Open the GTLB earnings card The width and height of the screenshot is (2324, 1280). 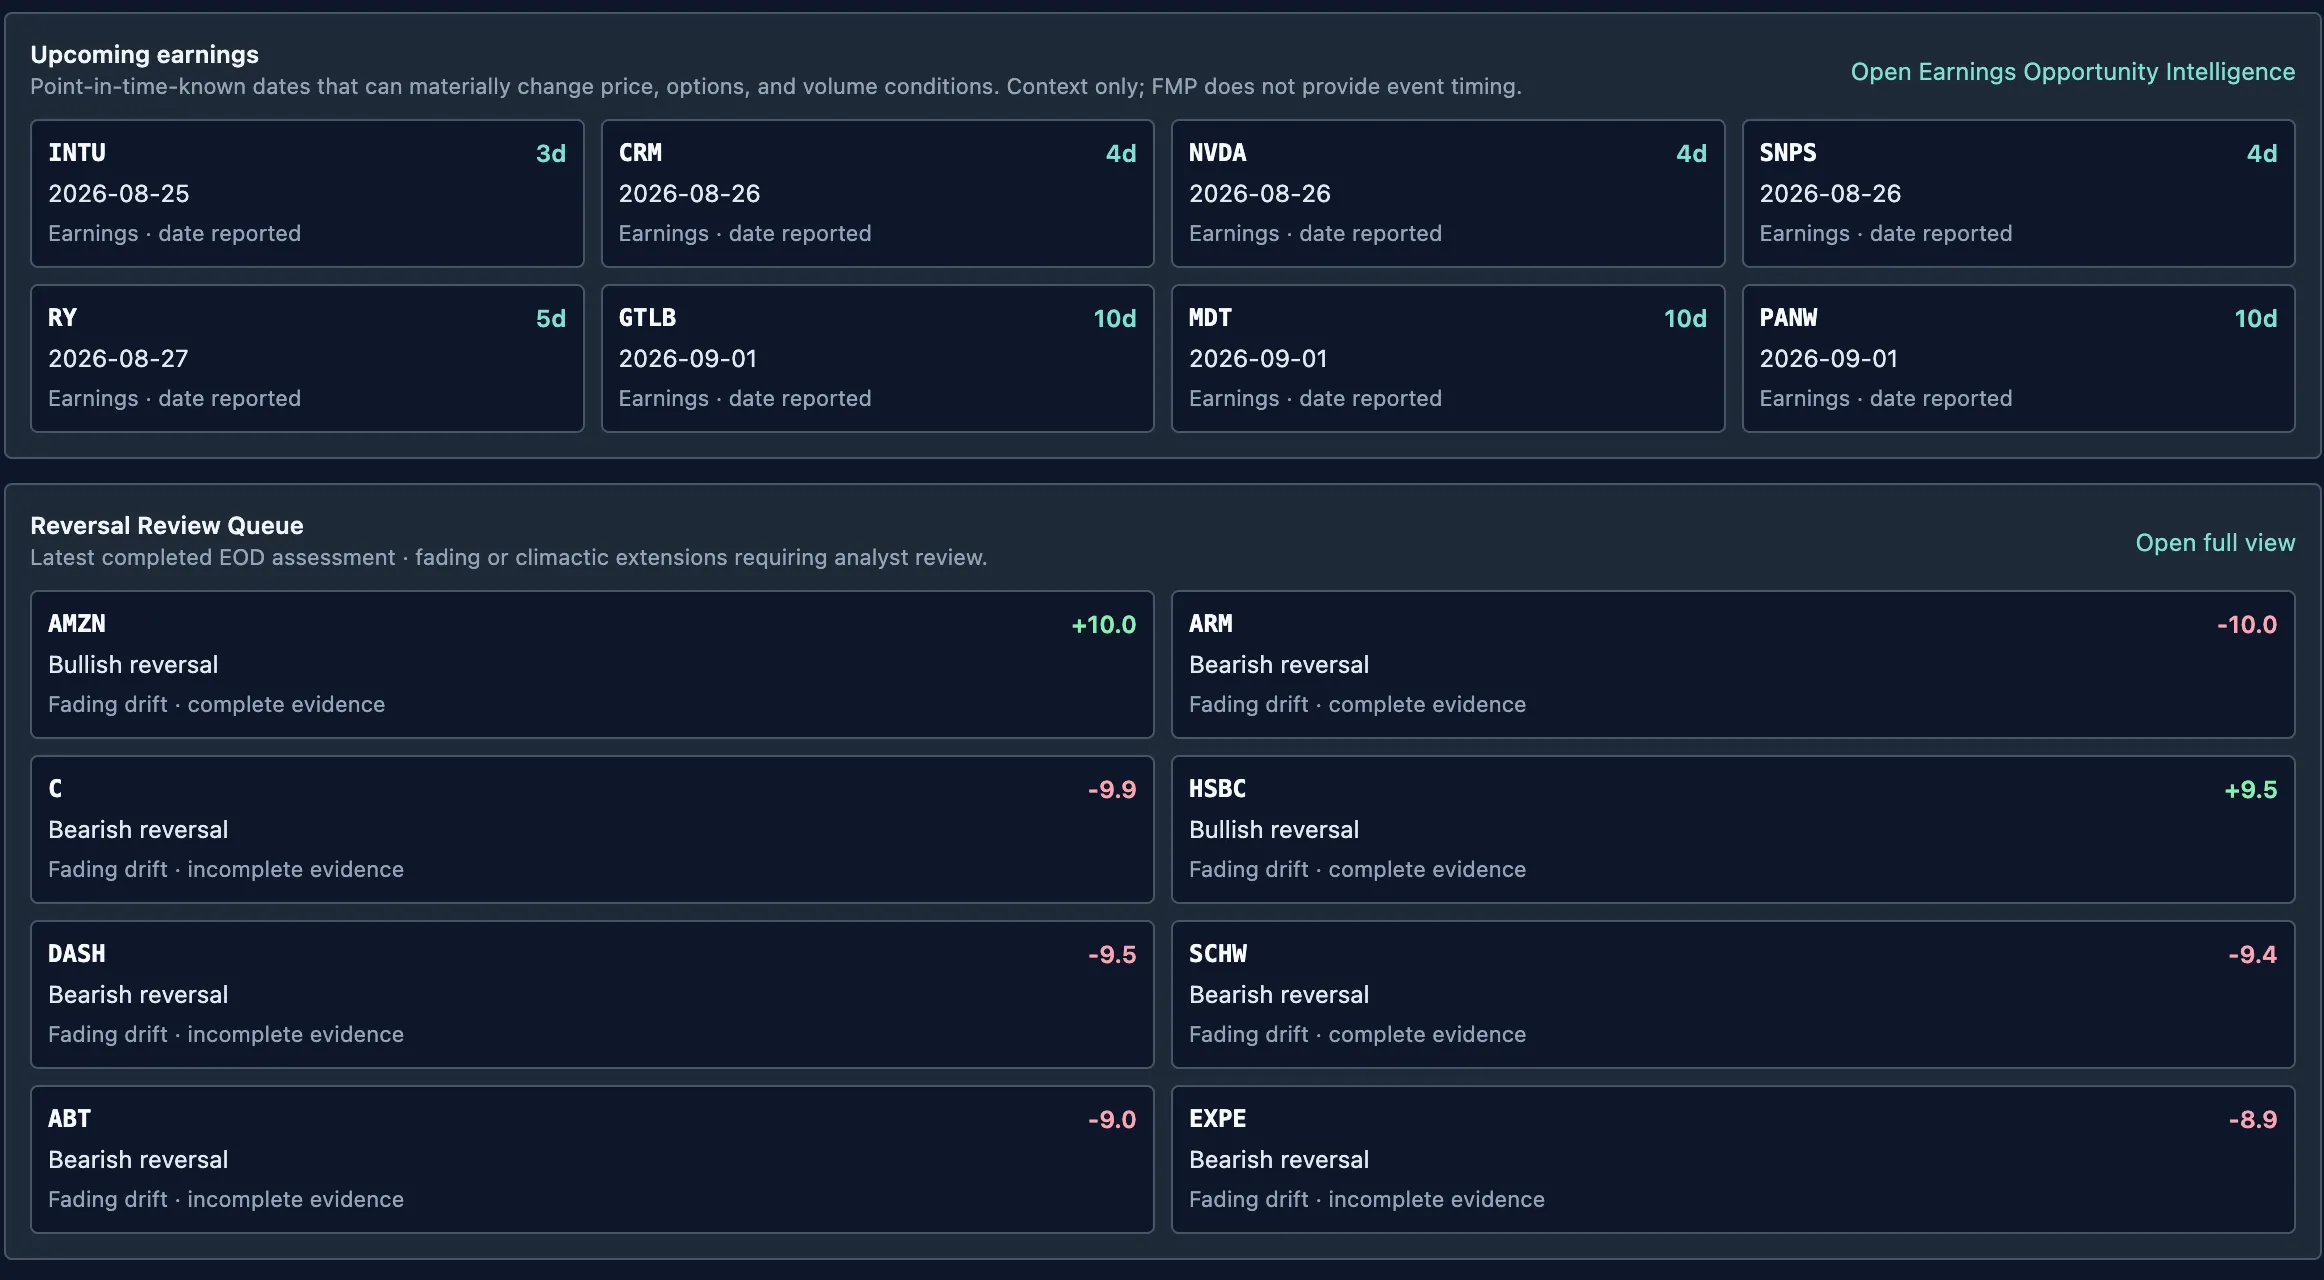[x=877, y=358]
